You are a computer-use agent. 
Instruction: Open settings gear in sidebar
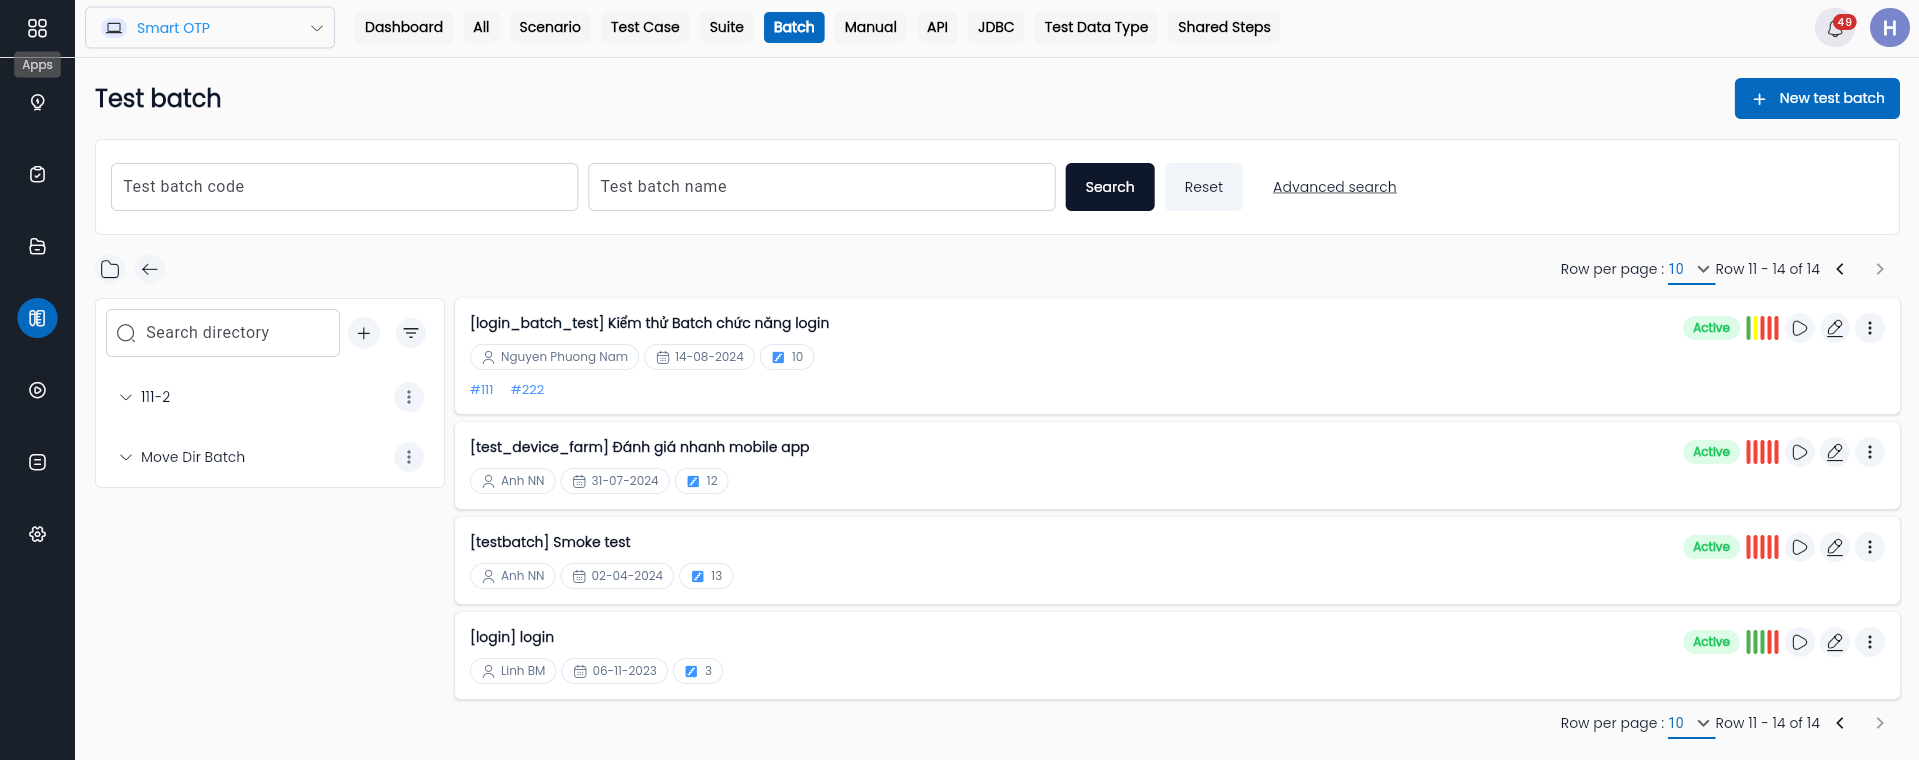(x=37, y=534)
